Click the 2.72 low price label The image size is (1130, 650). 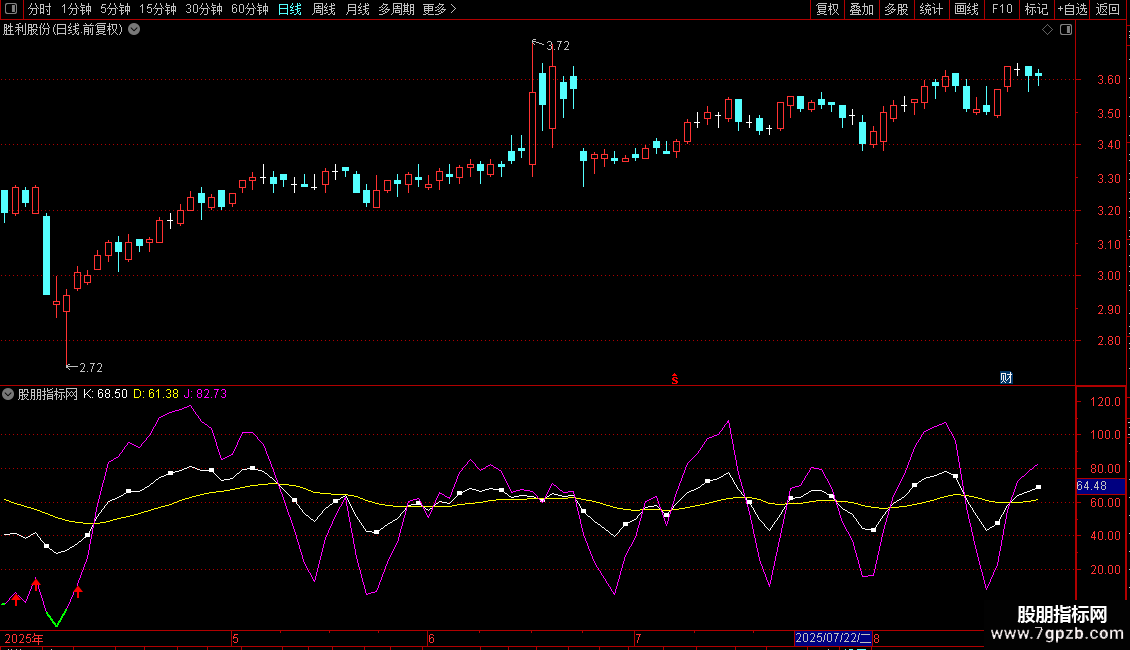[91, 368]
